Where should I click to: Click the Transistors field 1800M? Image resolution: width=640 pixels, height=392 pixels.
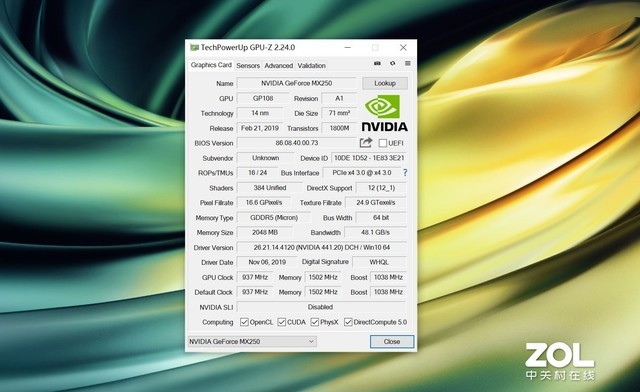pos(339,128)
